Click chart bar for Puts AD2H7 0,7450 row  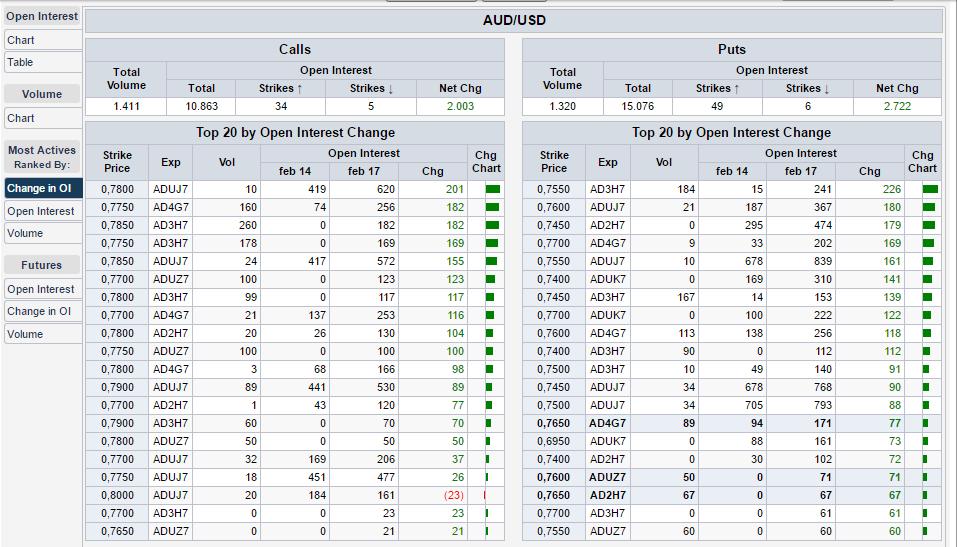(x=929, y=225)
